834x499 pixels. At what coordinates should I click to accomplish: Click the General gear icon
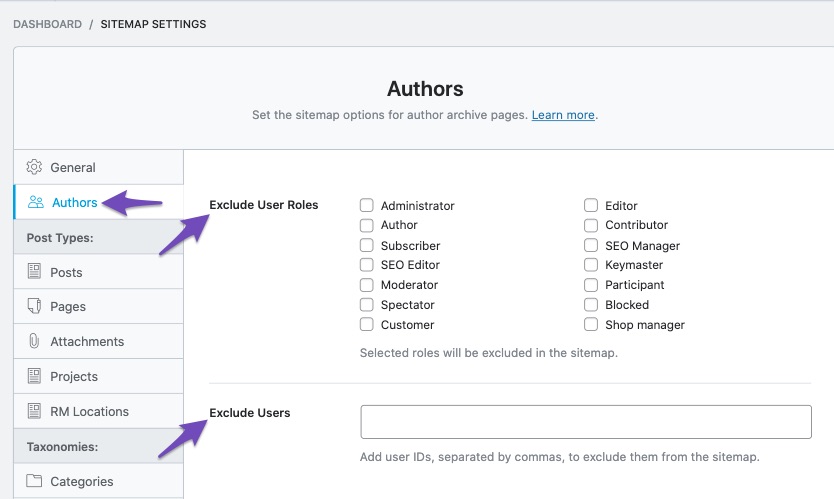(x=34, y=167)
